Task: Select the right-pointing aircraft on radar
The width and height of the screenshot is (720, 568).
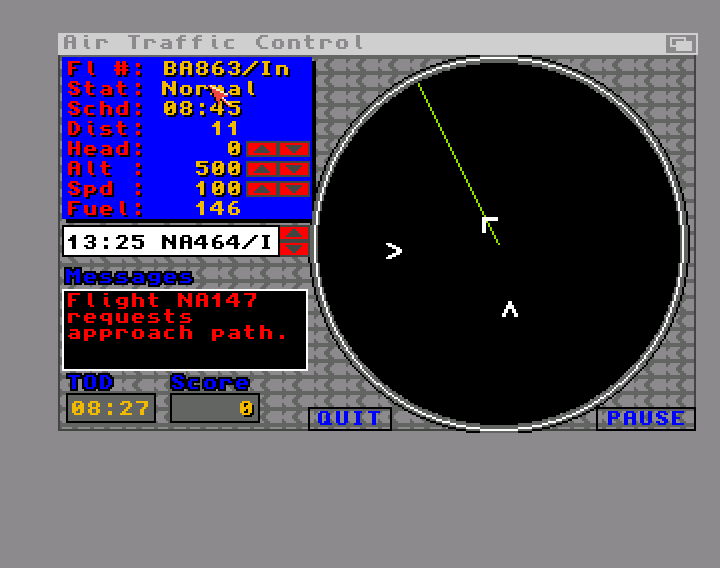Action: tap(394, 251)
